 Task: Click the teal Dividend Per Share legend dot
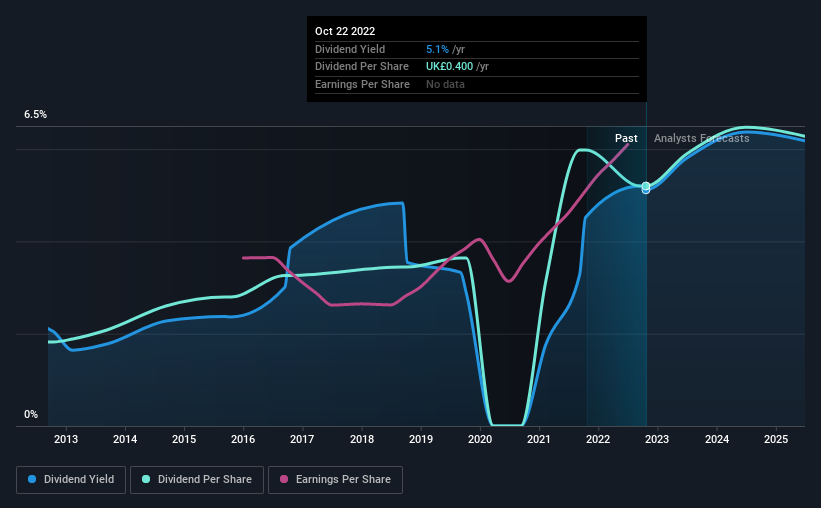(x=146, y=479)
